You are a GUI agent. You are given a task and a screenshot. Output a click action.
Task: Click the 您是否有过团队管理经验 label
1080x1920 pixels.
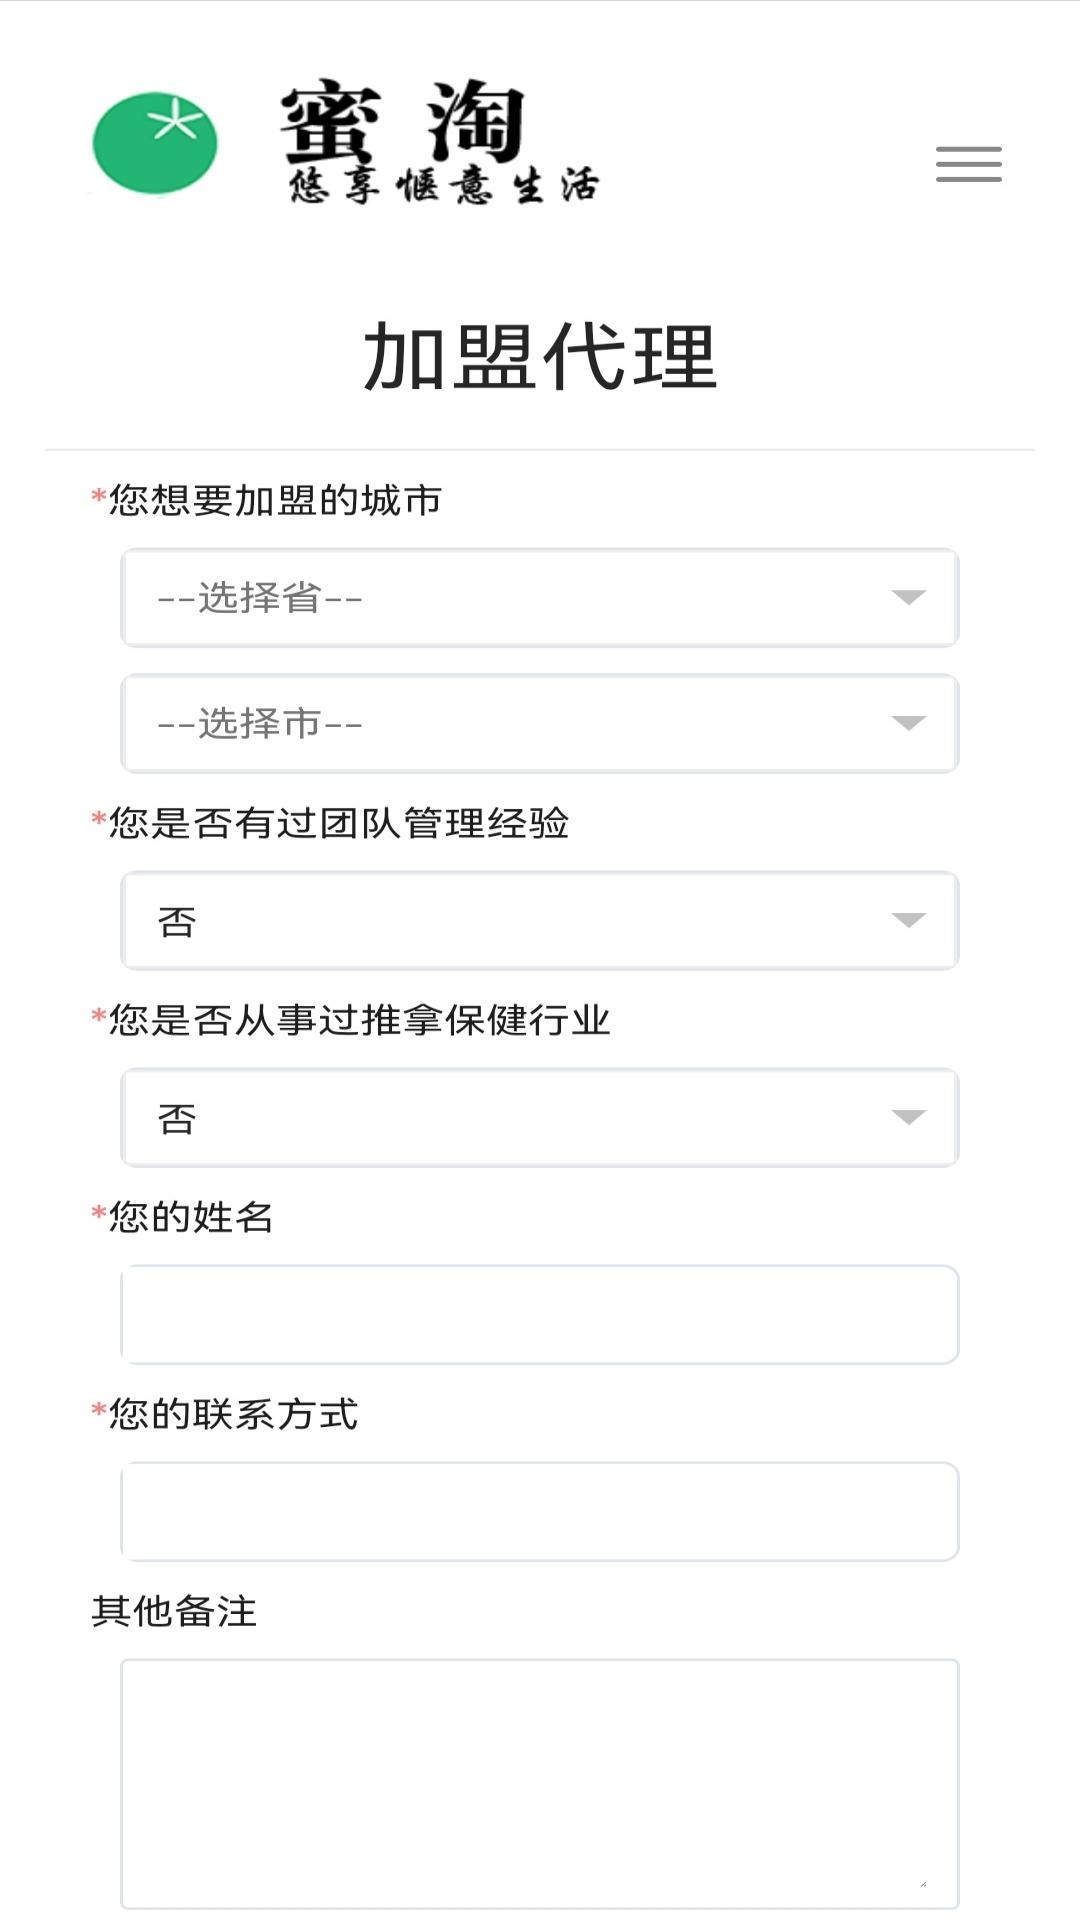339,823
